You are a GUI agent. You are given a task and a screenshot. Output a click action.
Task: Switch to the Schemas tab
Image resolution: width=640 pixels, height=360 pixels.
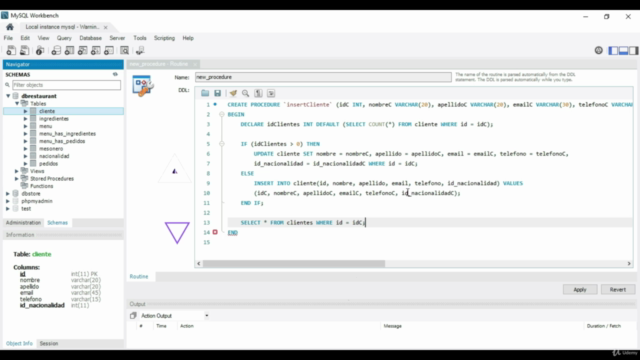pos(58,222)
